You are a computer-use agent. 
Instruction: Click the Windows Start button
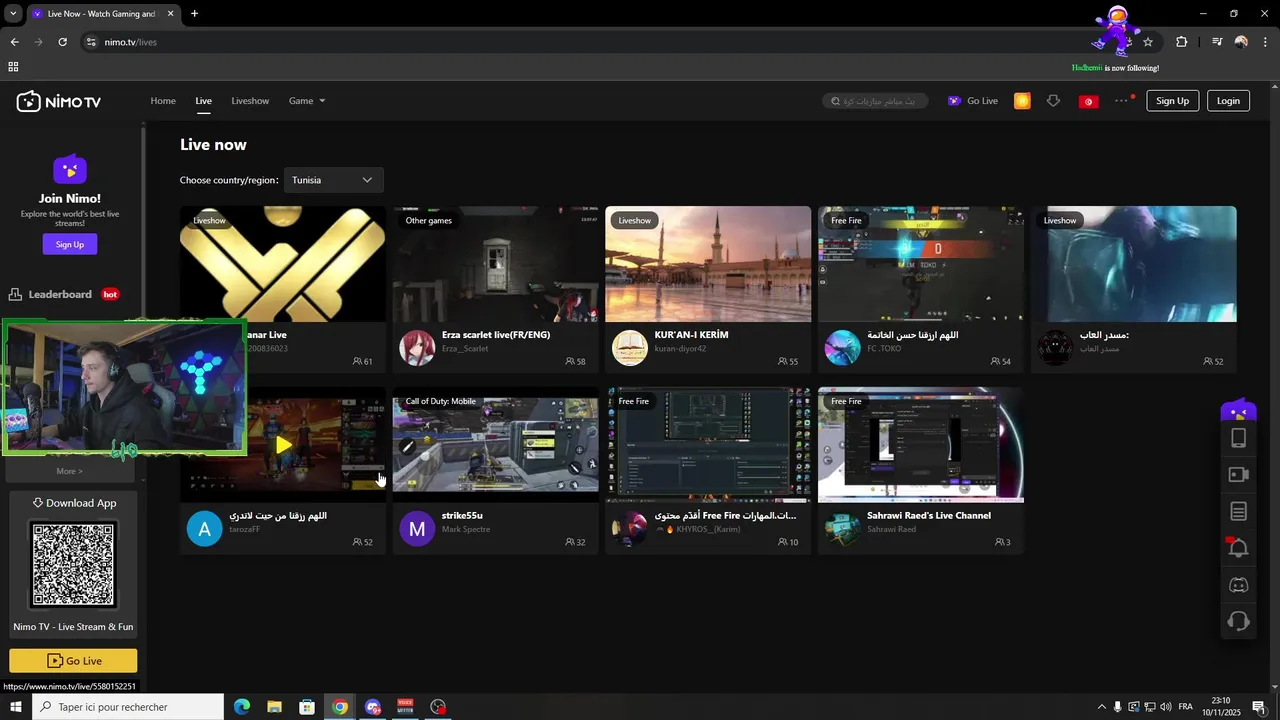(15, 707)
